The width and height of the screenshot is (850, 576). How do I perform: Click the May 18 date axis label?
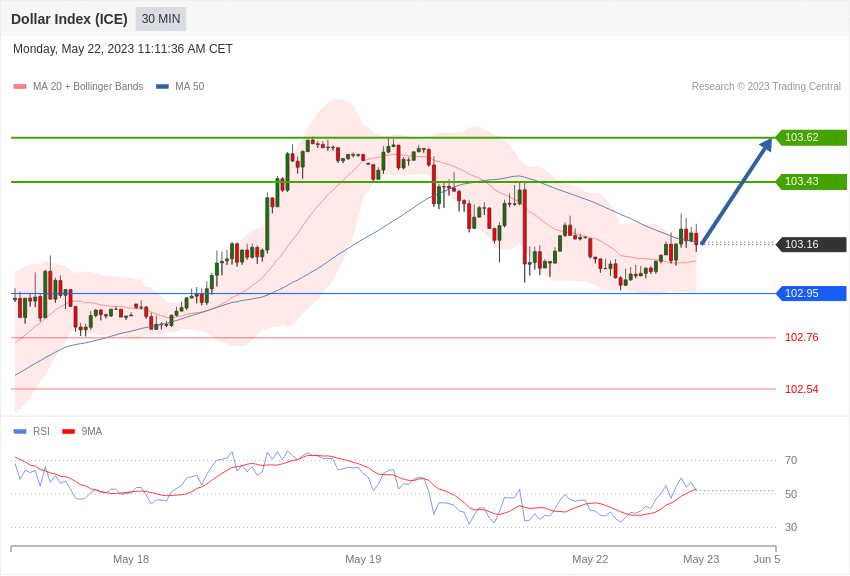tap(131, 559)
